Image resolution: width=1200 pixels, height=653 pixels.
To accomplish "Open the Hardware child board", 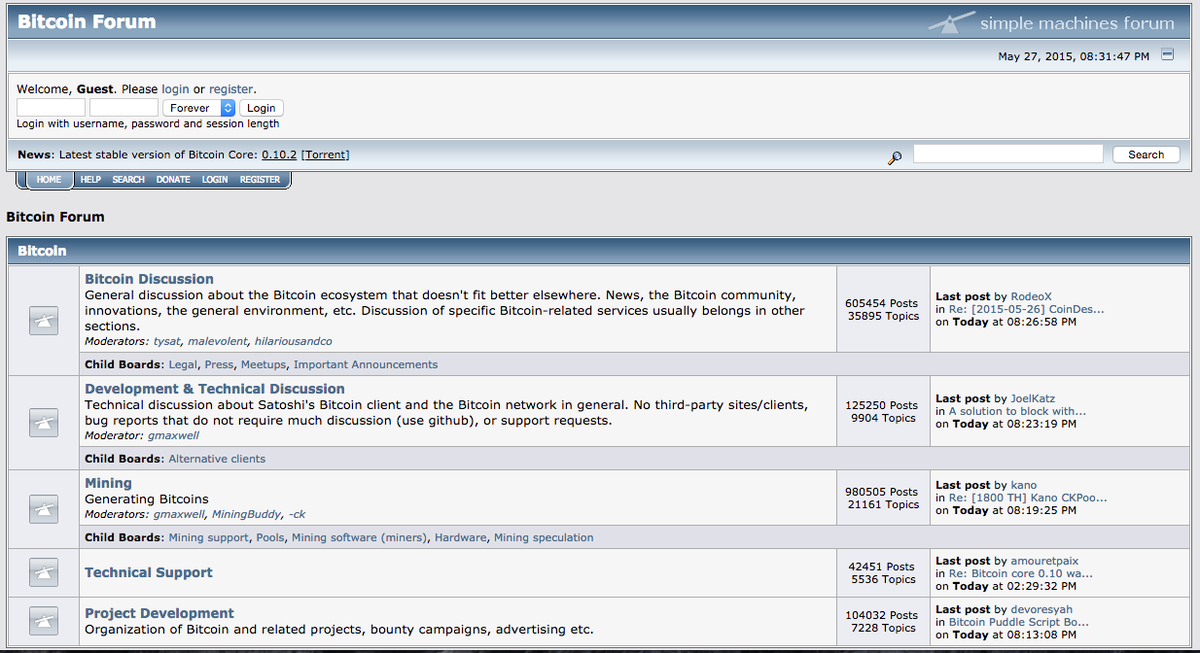I will pyautogui.click(x=460, y=538).
